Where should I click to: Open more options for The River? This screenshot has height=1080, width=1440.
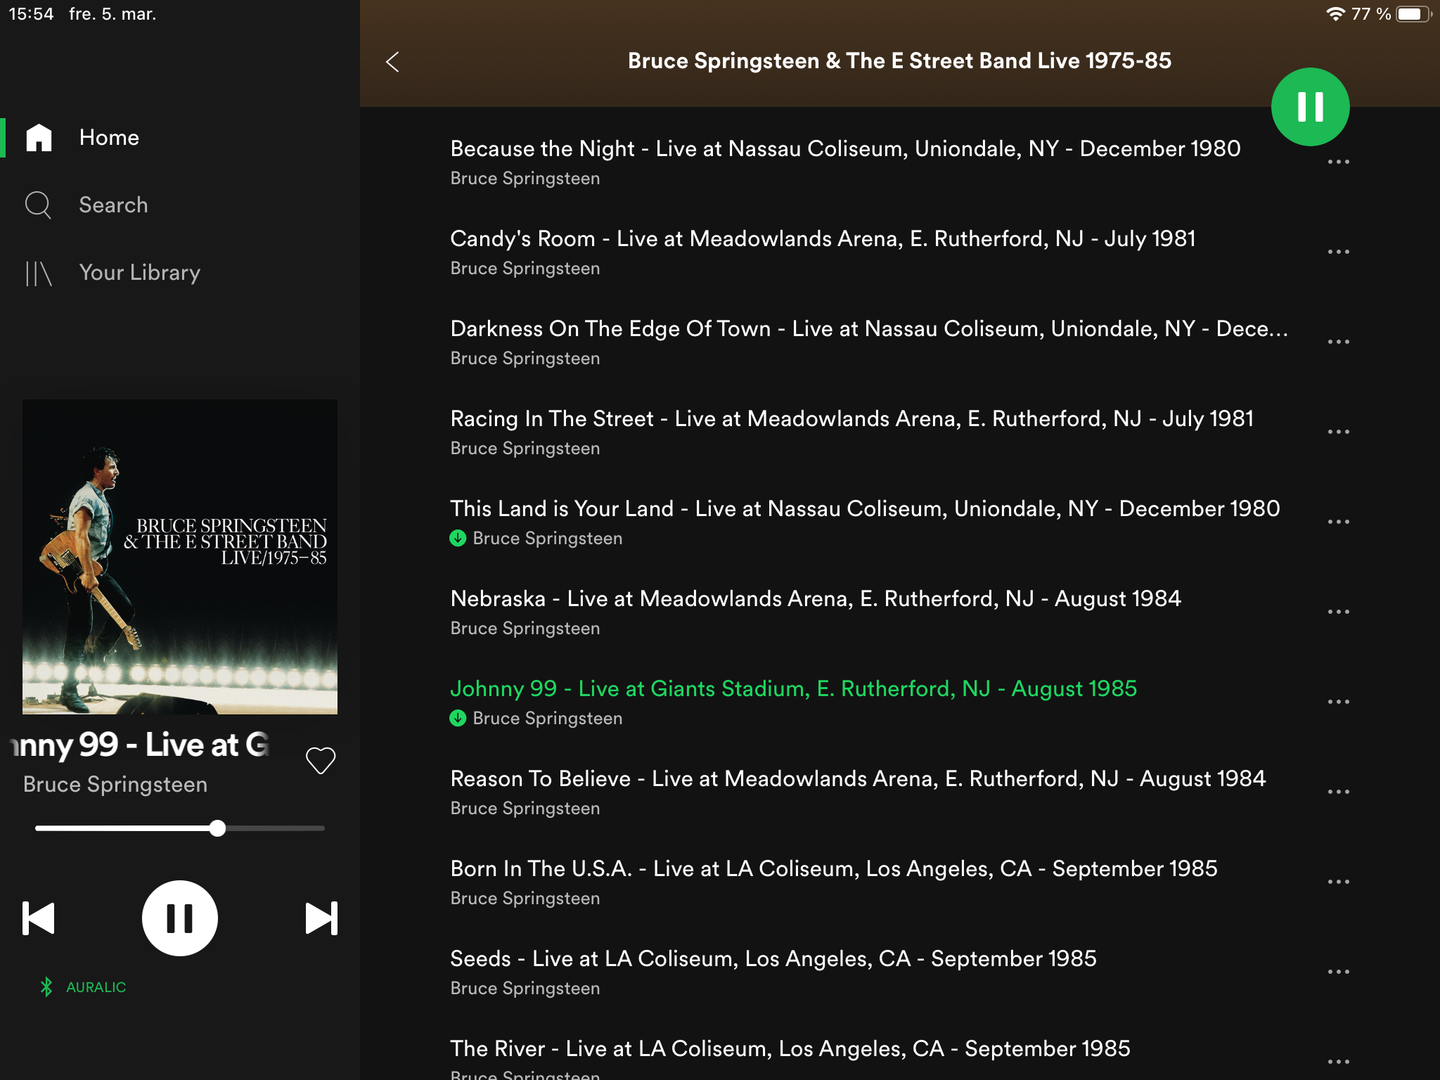coord(1338,1062)
